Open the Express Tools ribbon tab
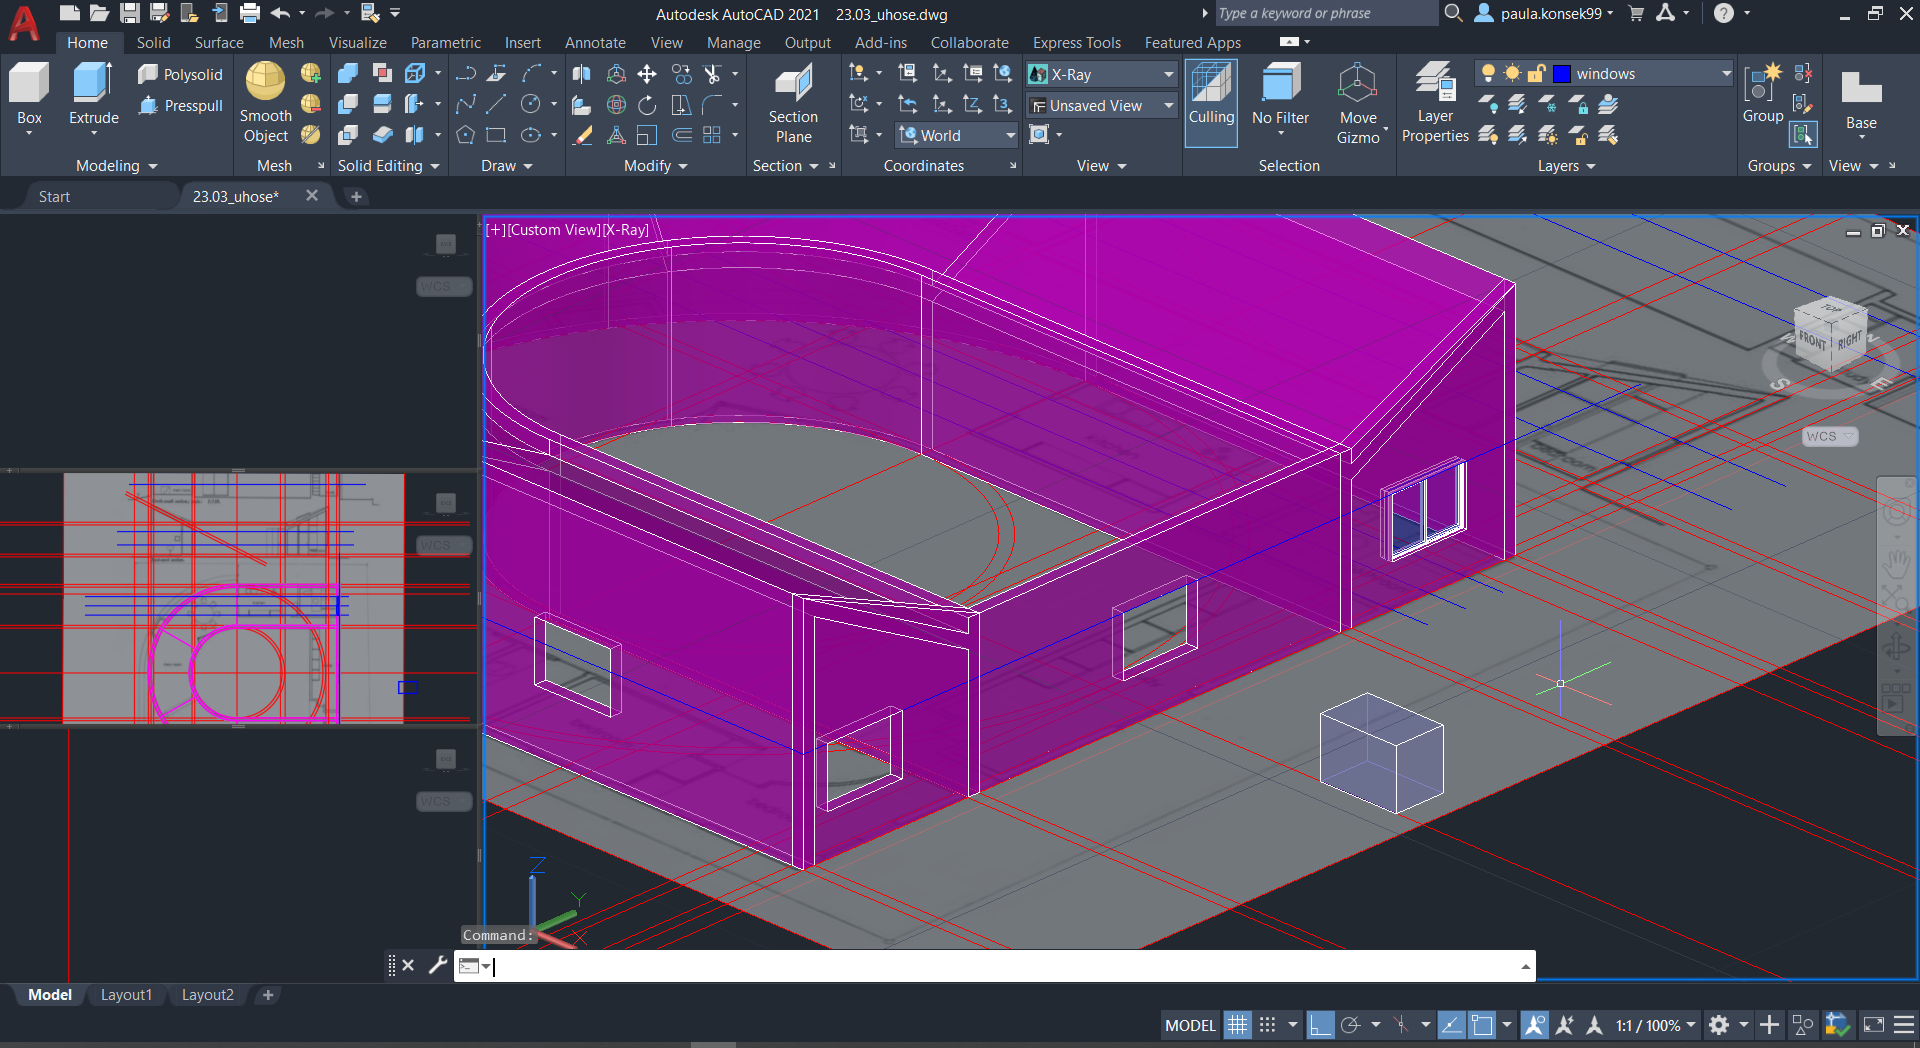The image size is (1920, 1048). coord(1076,43)
